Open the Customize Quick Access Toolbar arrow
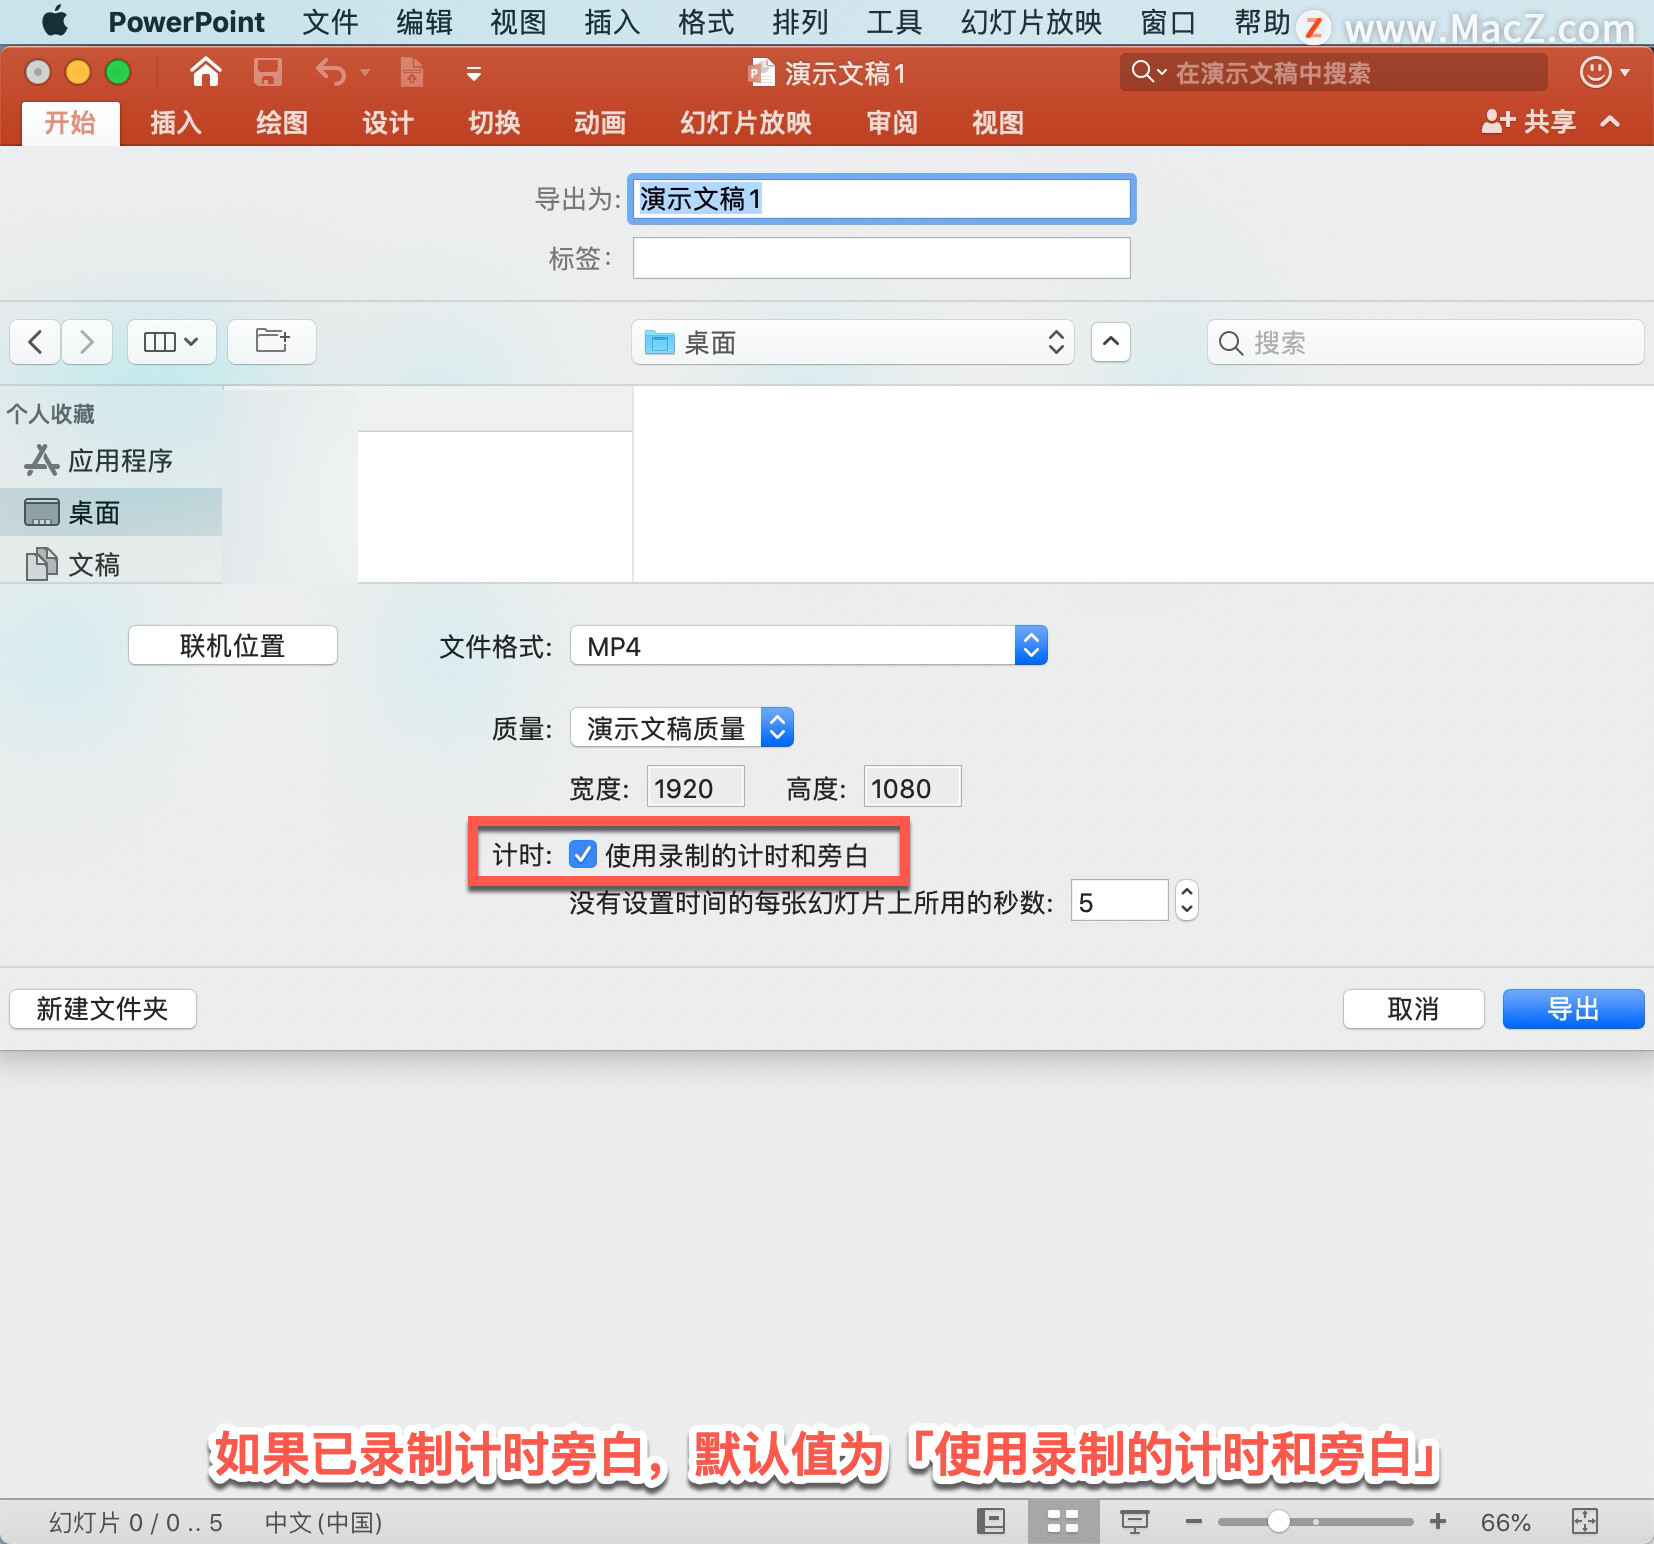The width and height of the screenshot is (1654, 1544). click(x=474, y=74)
